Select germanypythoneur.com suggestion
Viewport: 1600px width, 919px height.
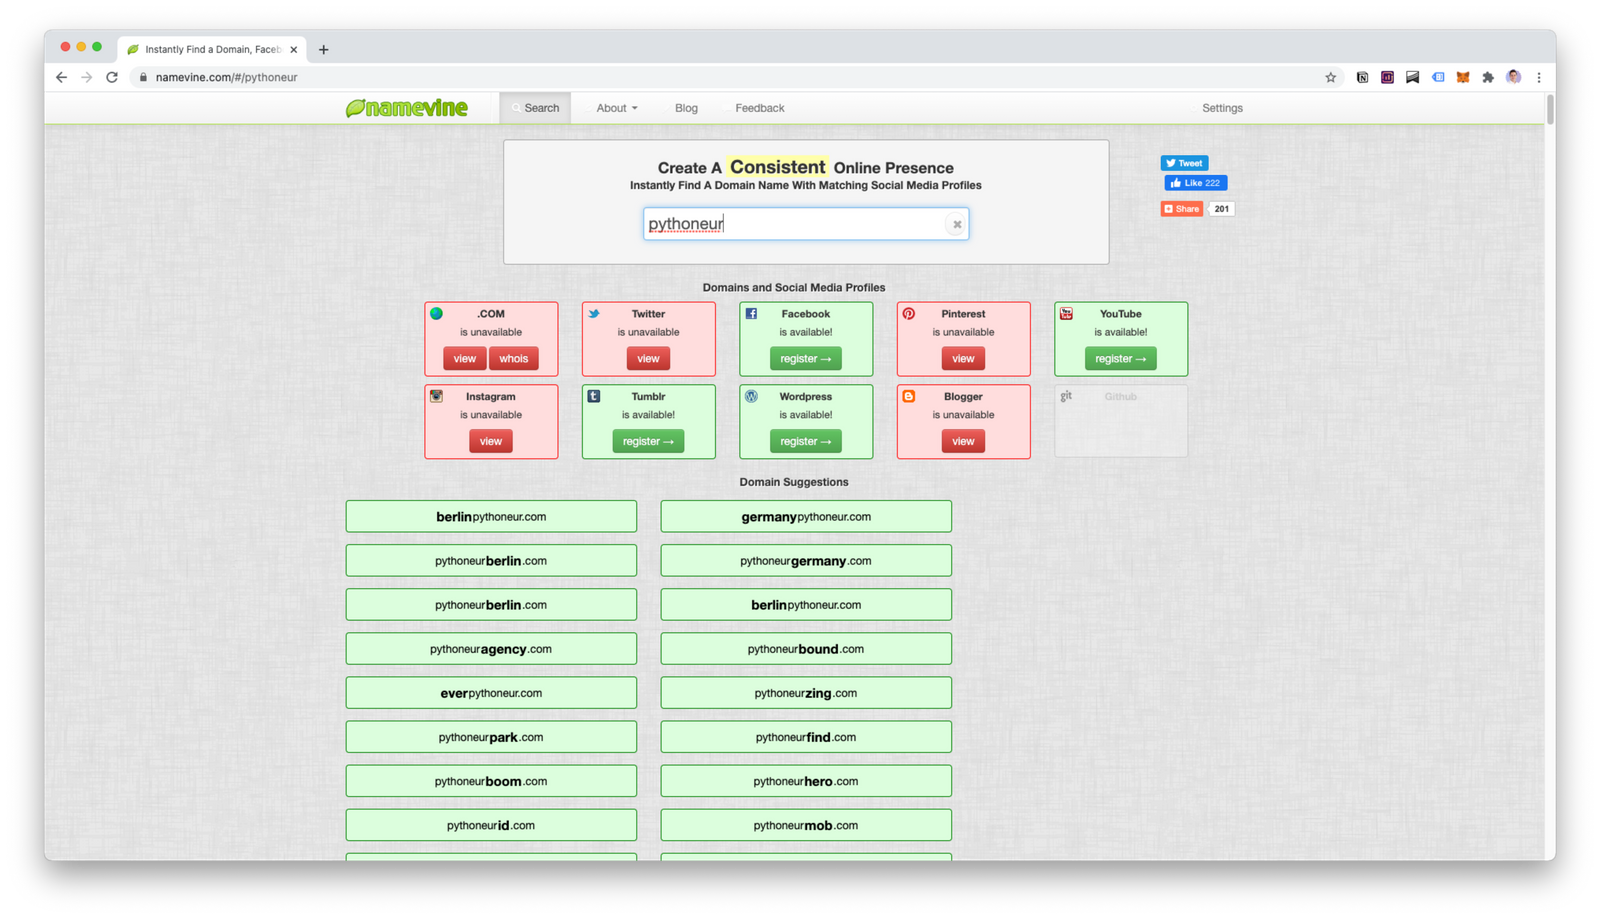(806, 517)
